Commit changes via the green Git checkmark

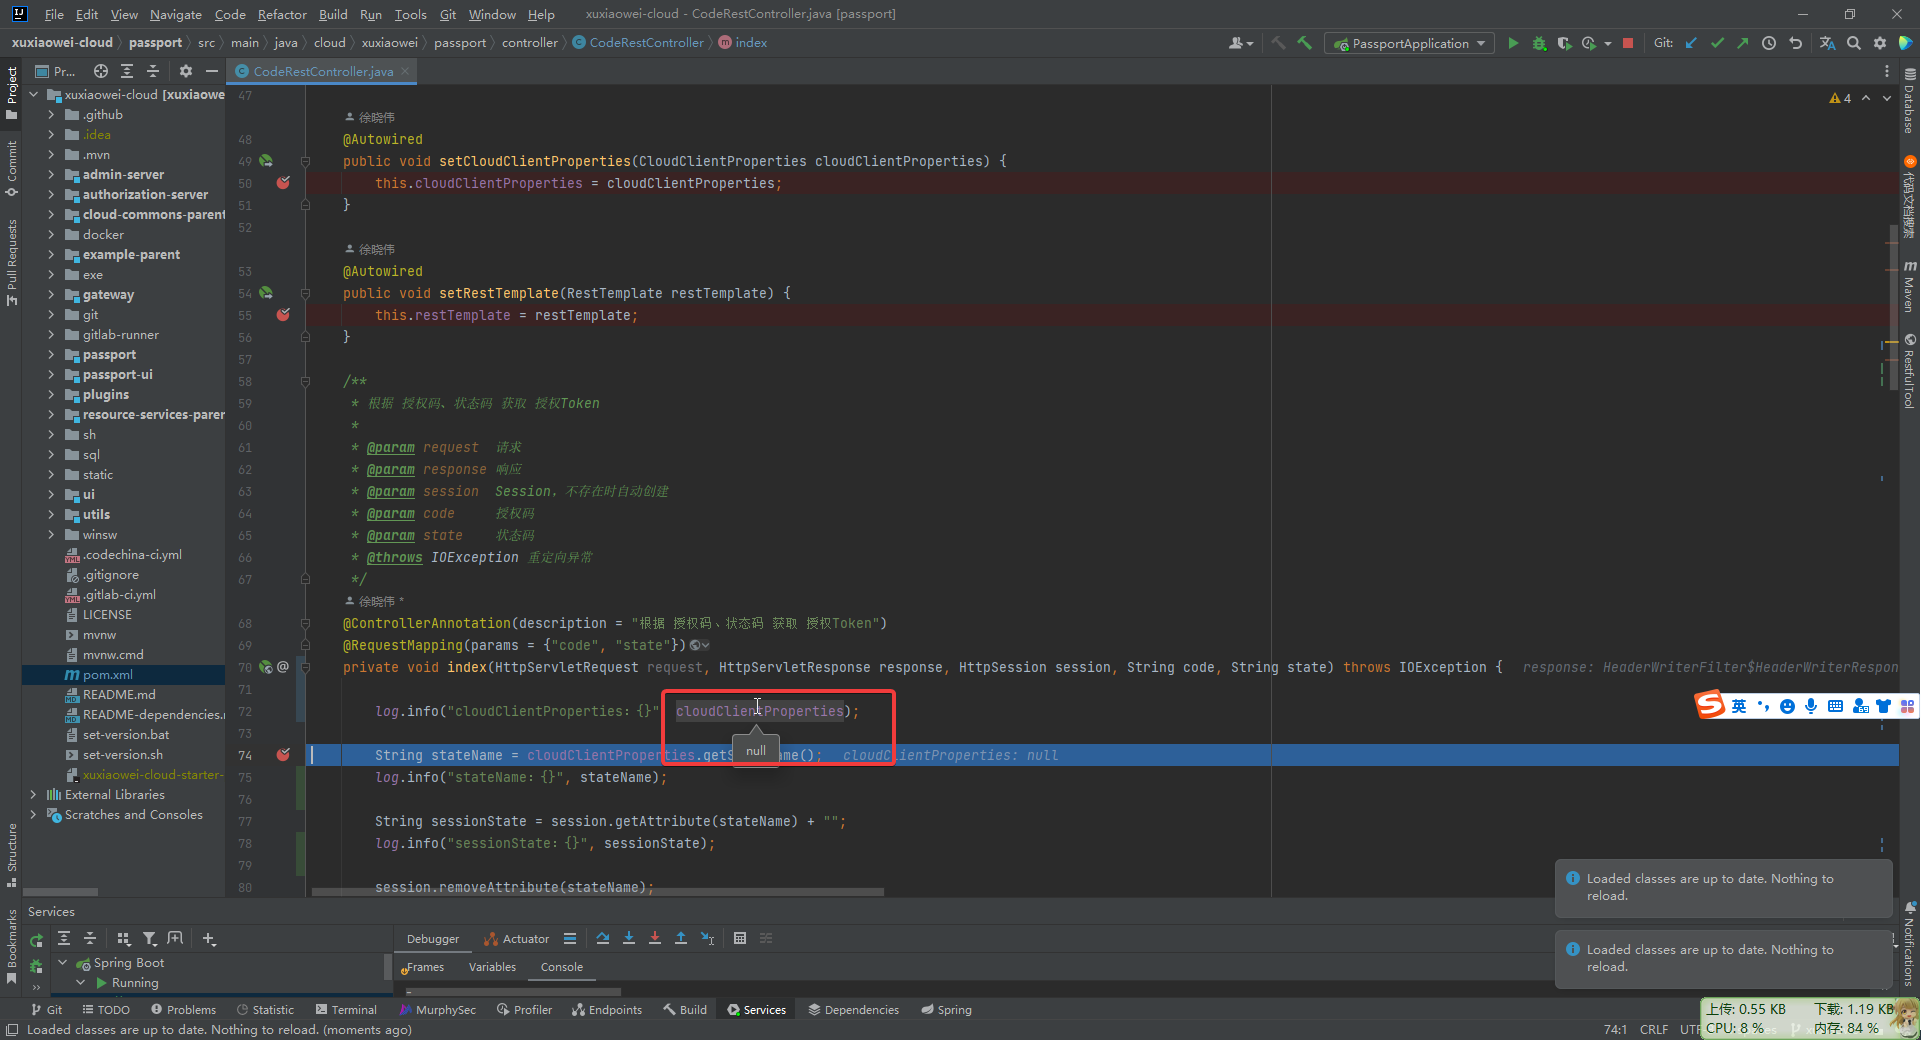(1717, 43)
